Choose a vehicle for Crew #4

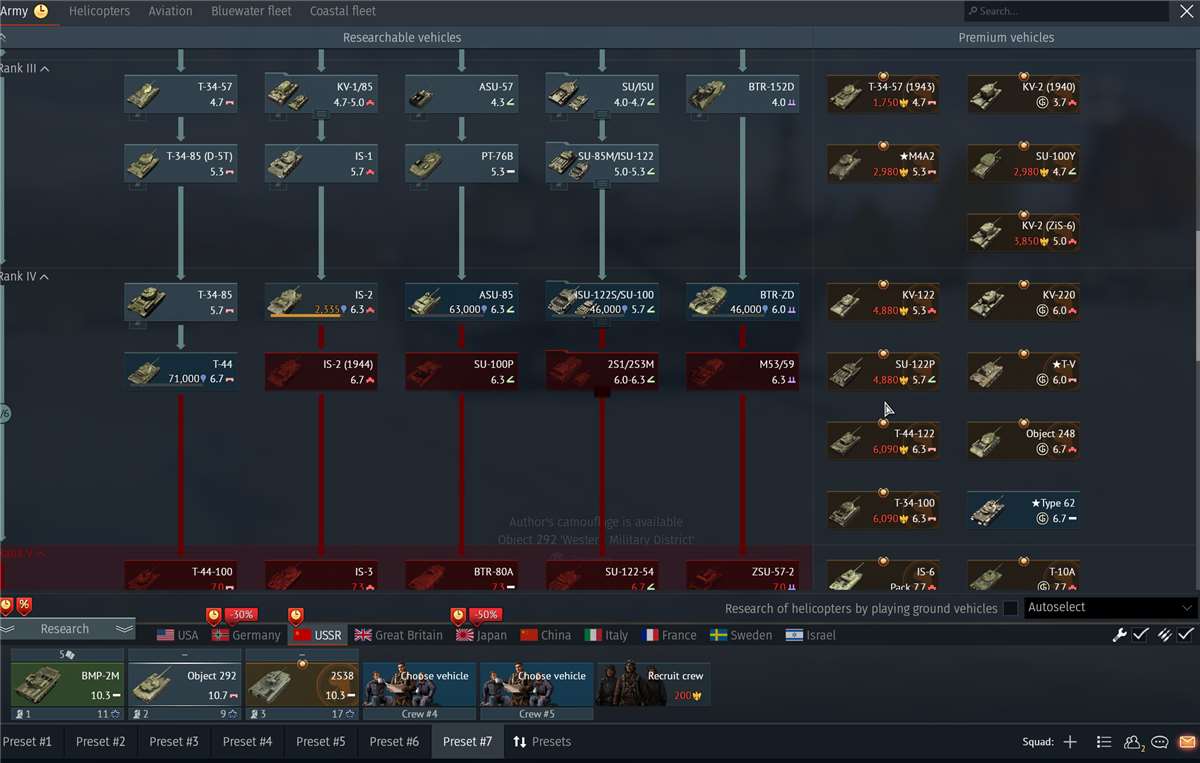(420, 684)
